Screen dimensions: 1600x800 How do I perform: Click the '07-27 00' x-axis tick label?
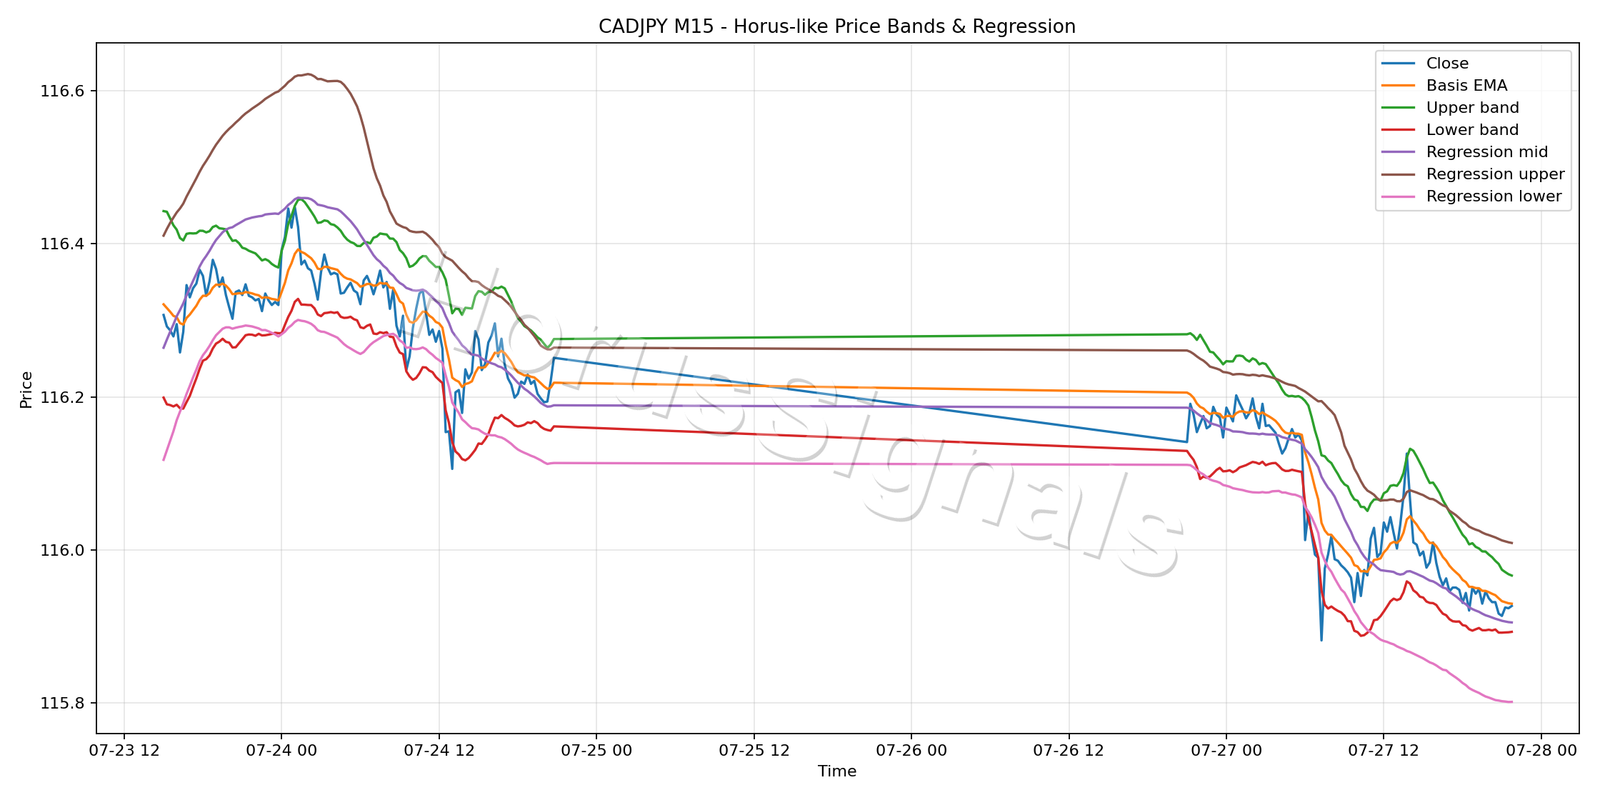(x=1226, y=750)
